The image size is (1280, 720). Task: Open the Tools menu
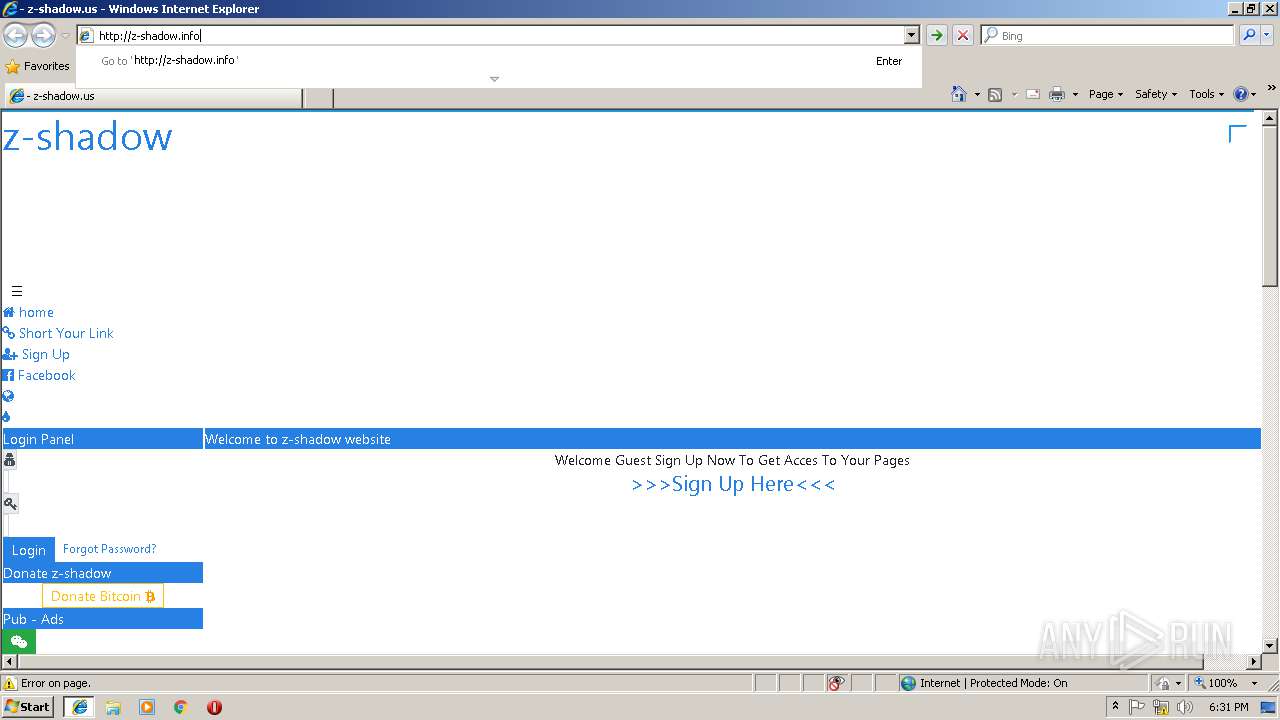[1206, 94]
